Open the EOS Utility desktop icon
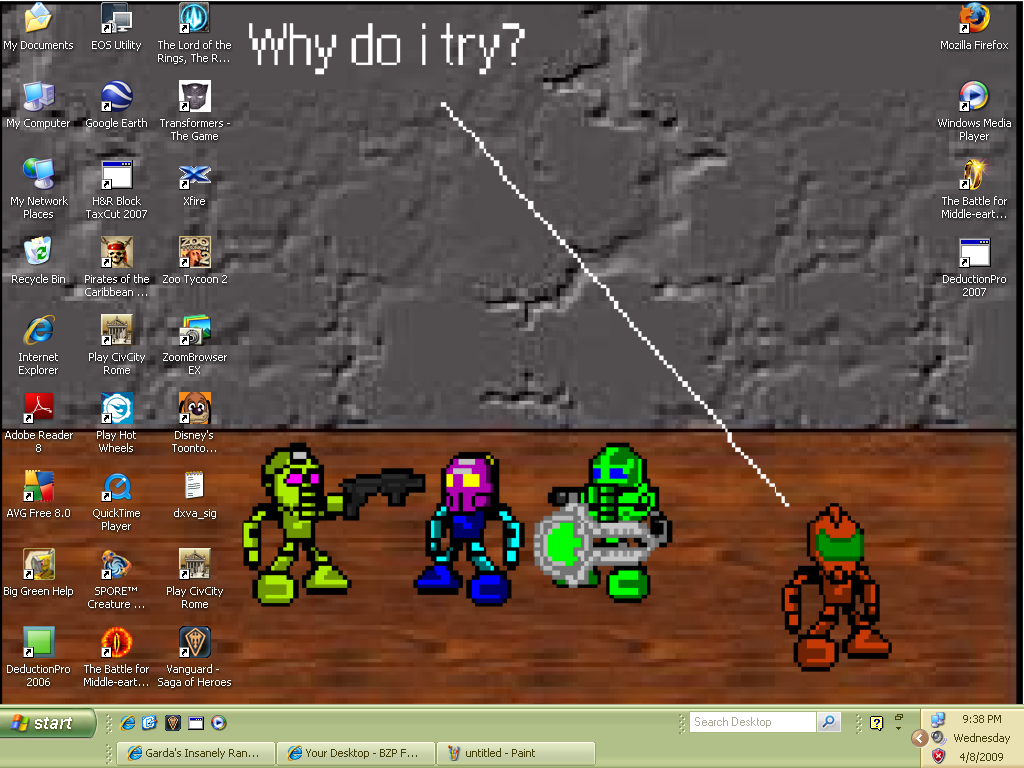1024x768 pixels. (x=115, y=15)
